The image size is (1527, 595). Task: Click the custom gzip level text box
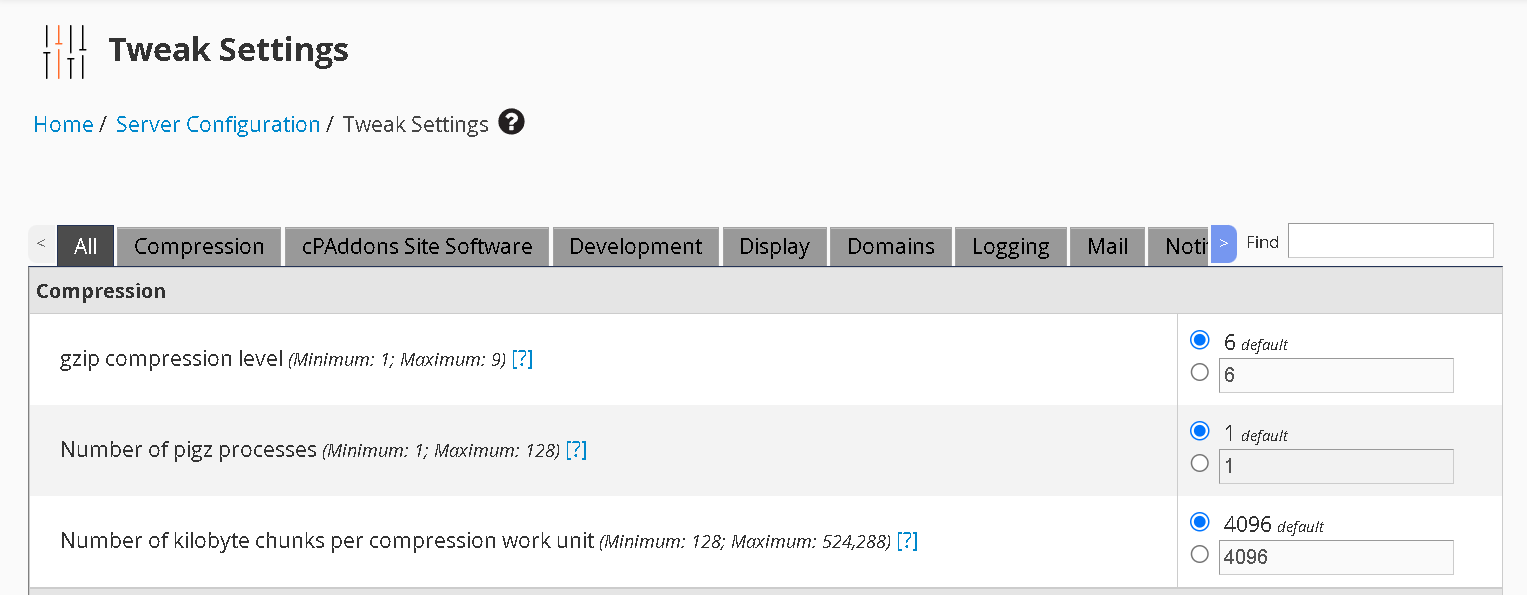[1335, 375]
